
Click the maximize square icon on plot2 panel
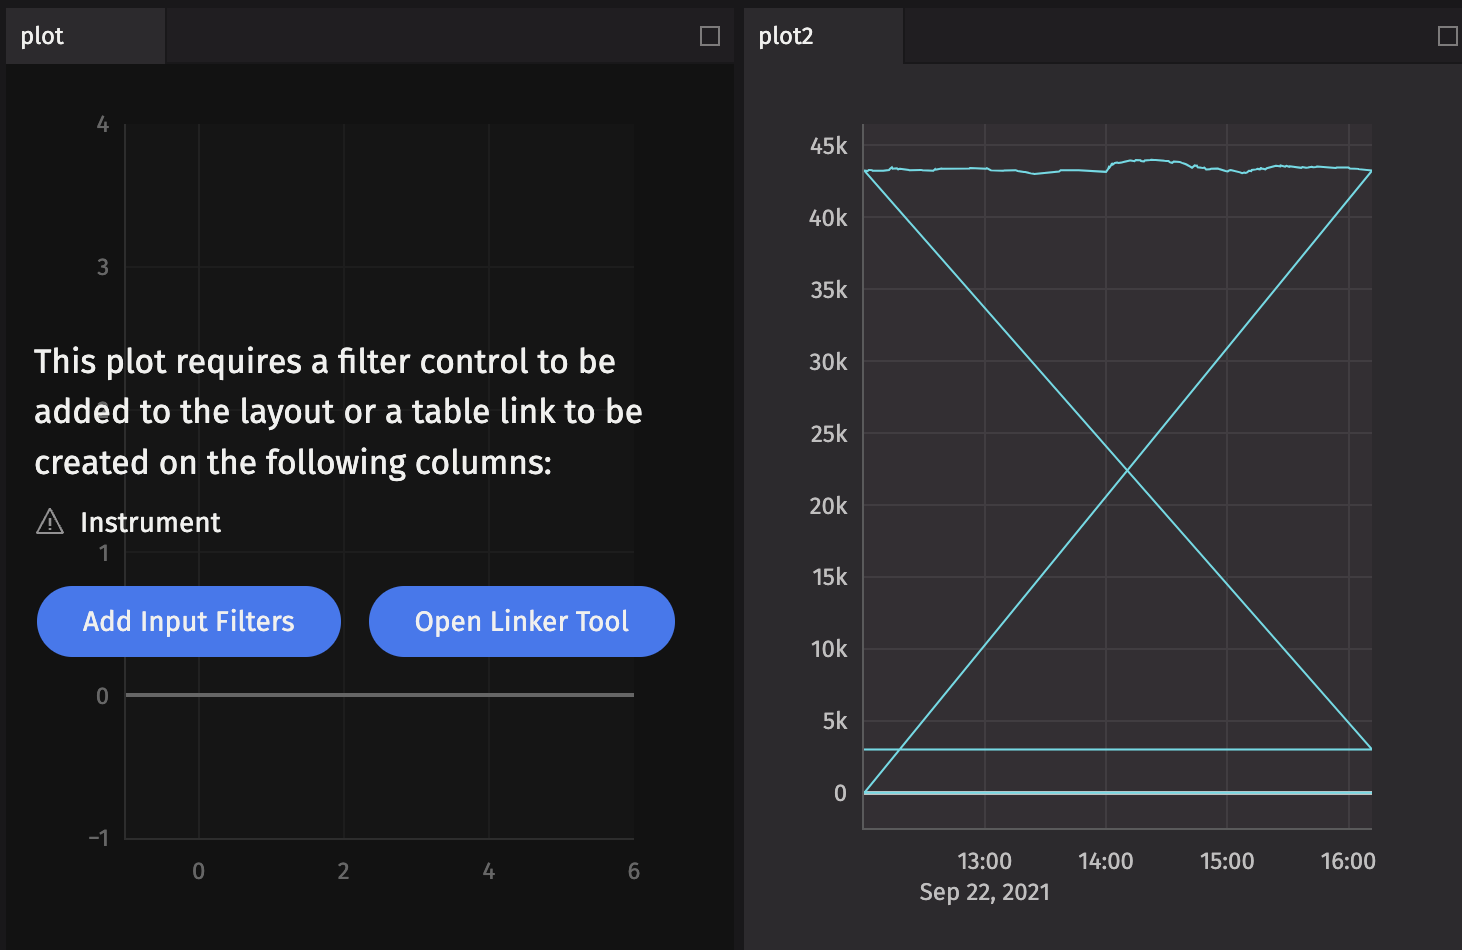pos(1447,35)
